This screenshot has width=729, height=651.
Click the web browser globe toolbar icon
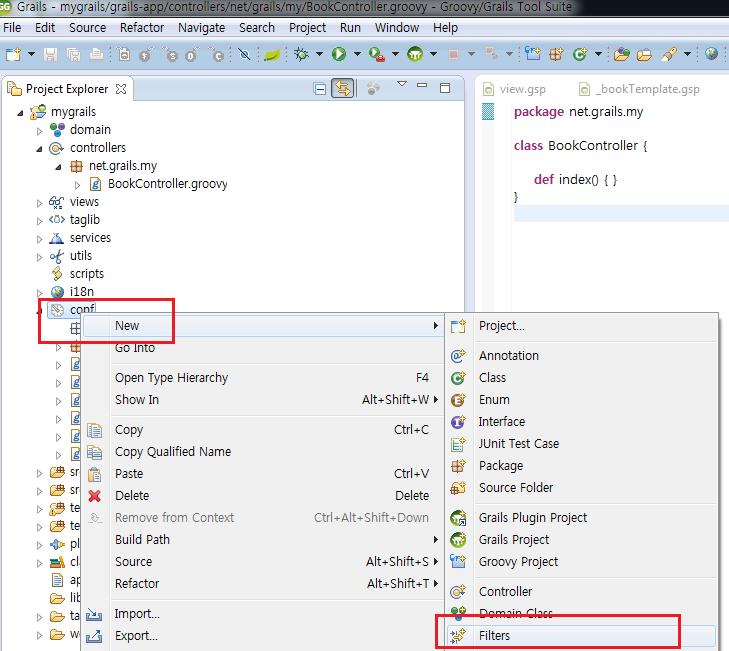[711, 53]
